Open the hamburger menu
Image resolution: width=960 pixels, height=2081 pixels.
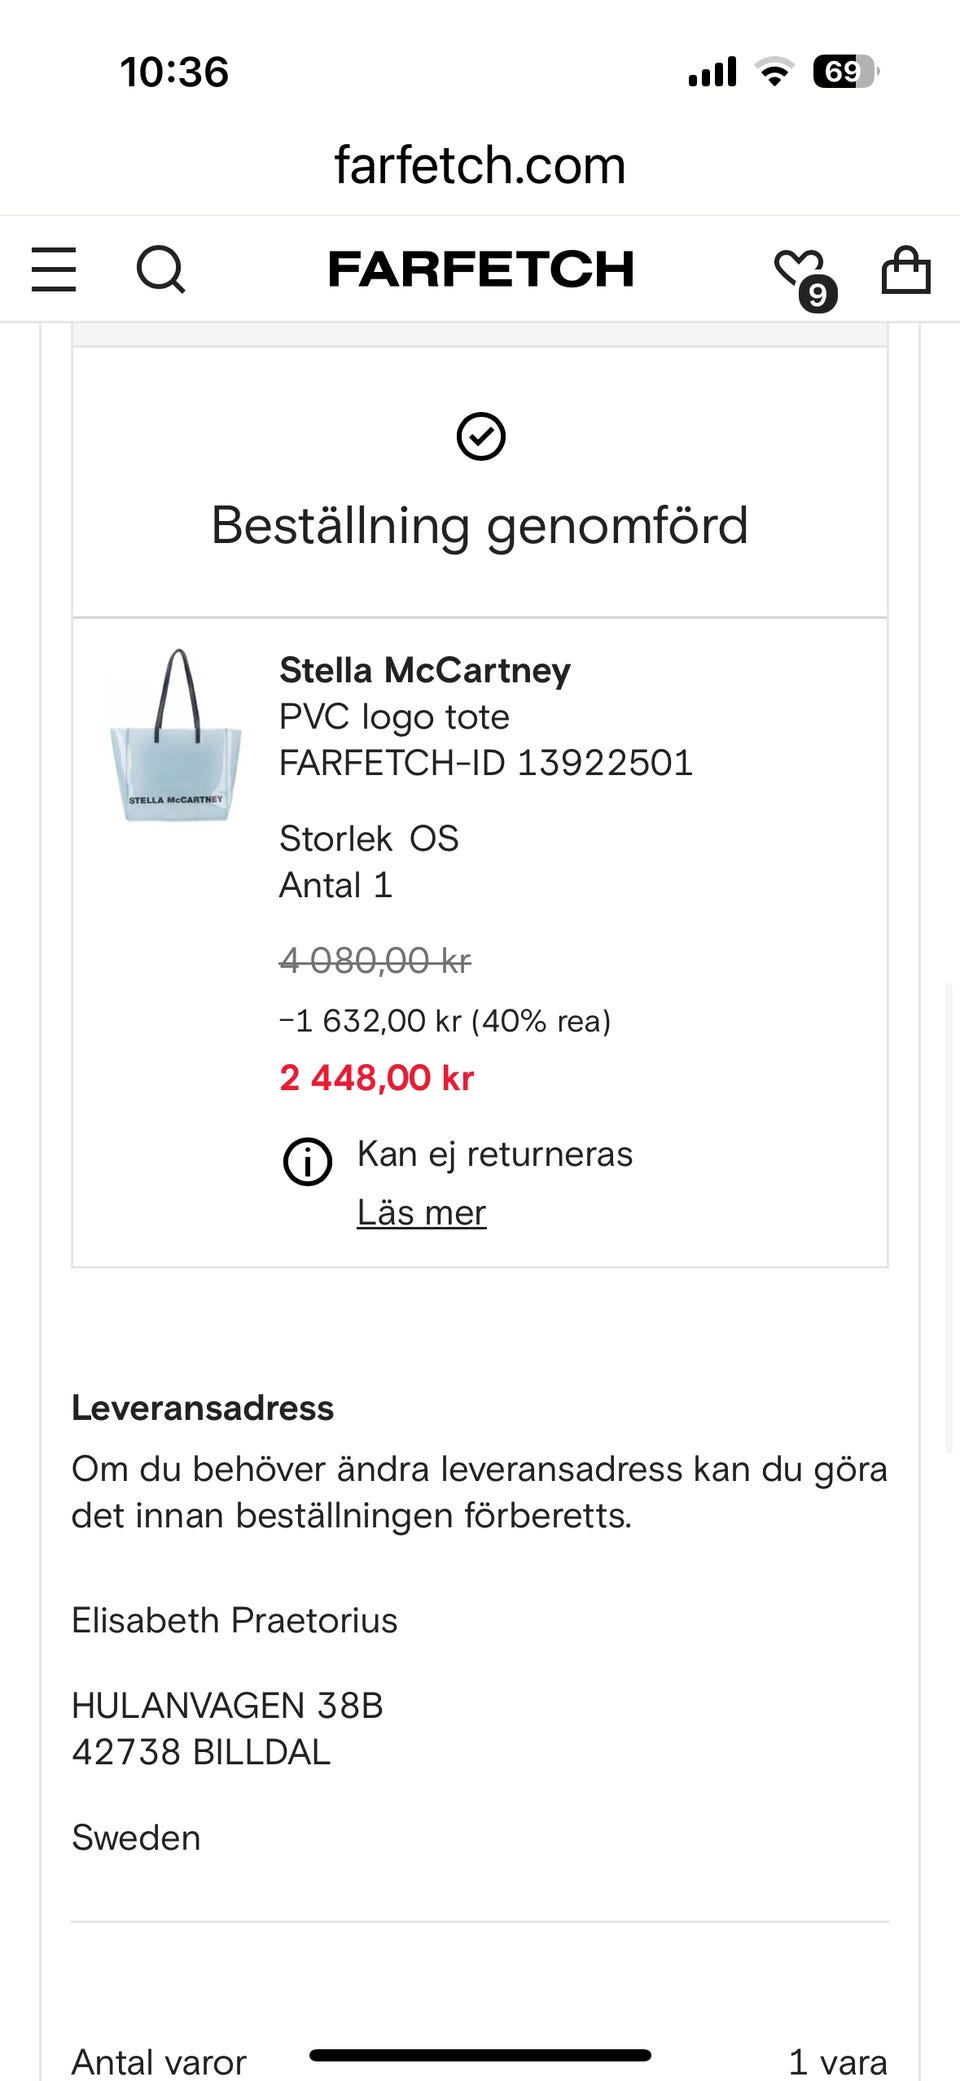[x=54, y=269]
